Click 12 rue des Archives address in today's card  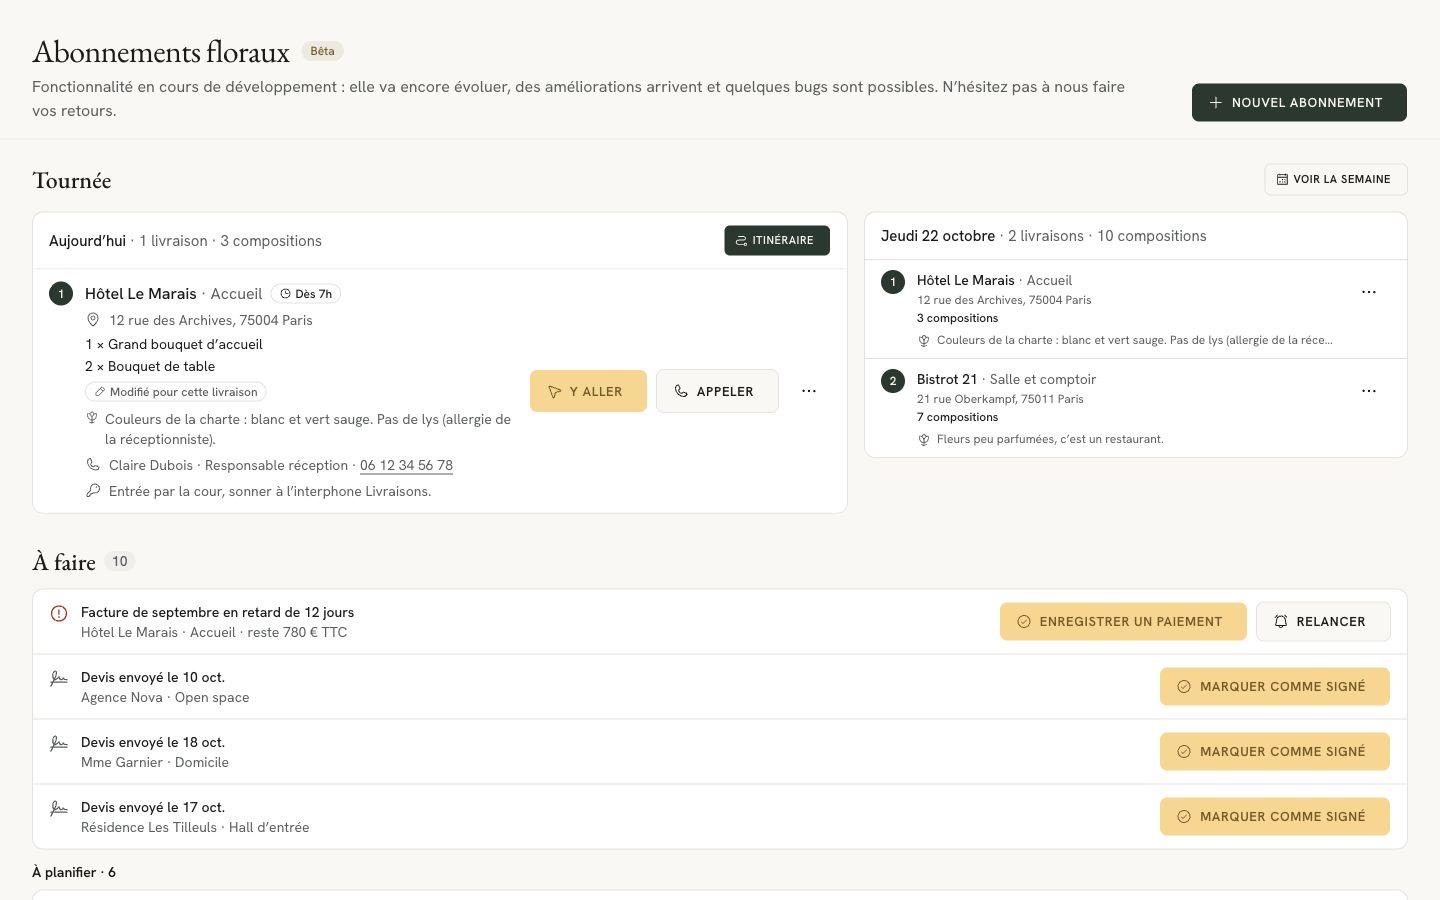point(211,320)
